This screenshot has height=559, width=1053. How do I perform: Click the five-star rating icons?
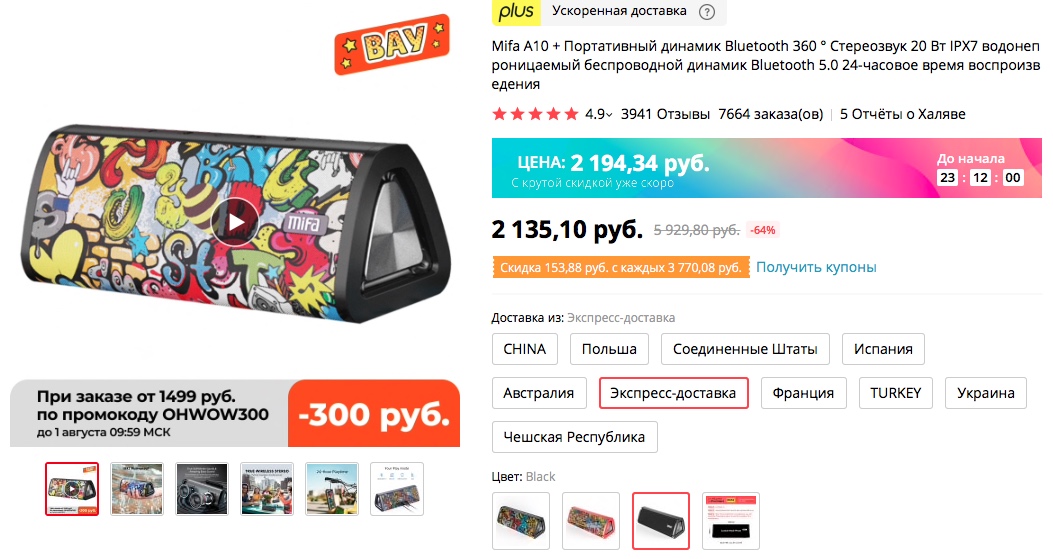pyautogui.click(x=535, y=114)
